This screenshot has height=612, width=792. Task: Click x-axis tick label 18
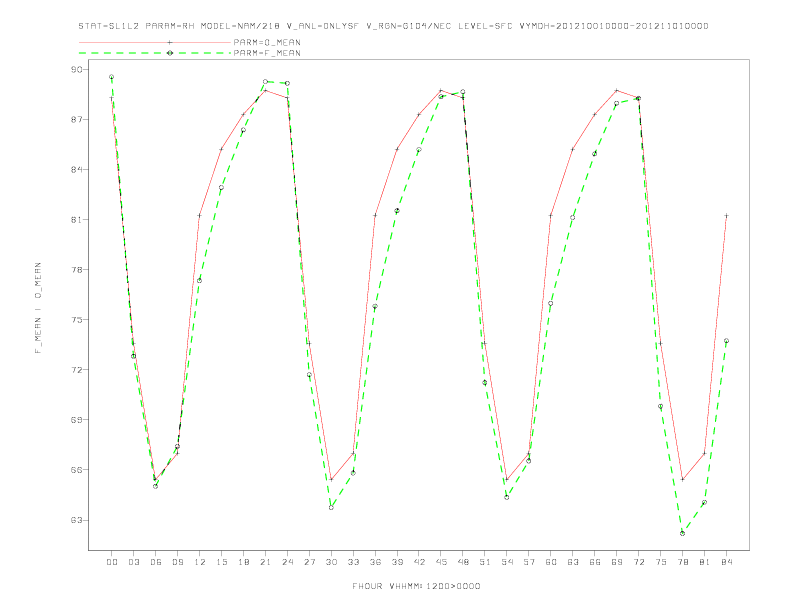pyautogui.click(x=243, y=562)
